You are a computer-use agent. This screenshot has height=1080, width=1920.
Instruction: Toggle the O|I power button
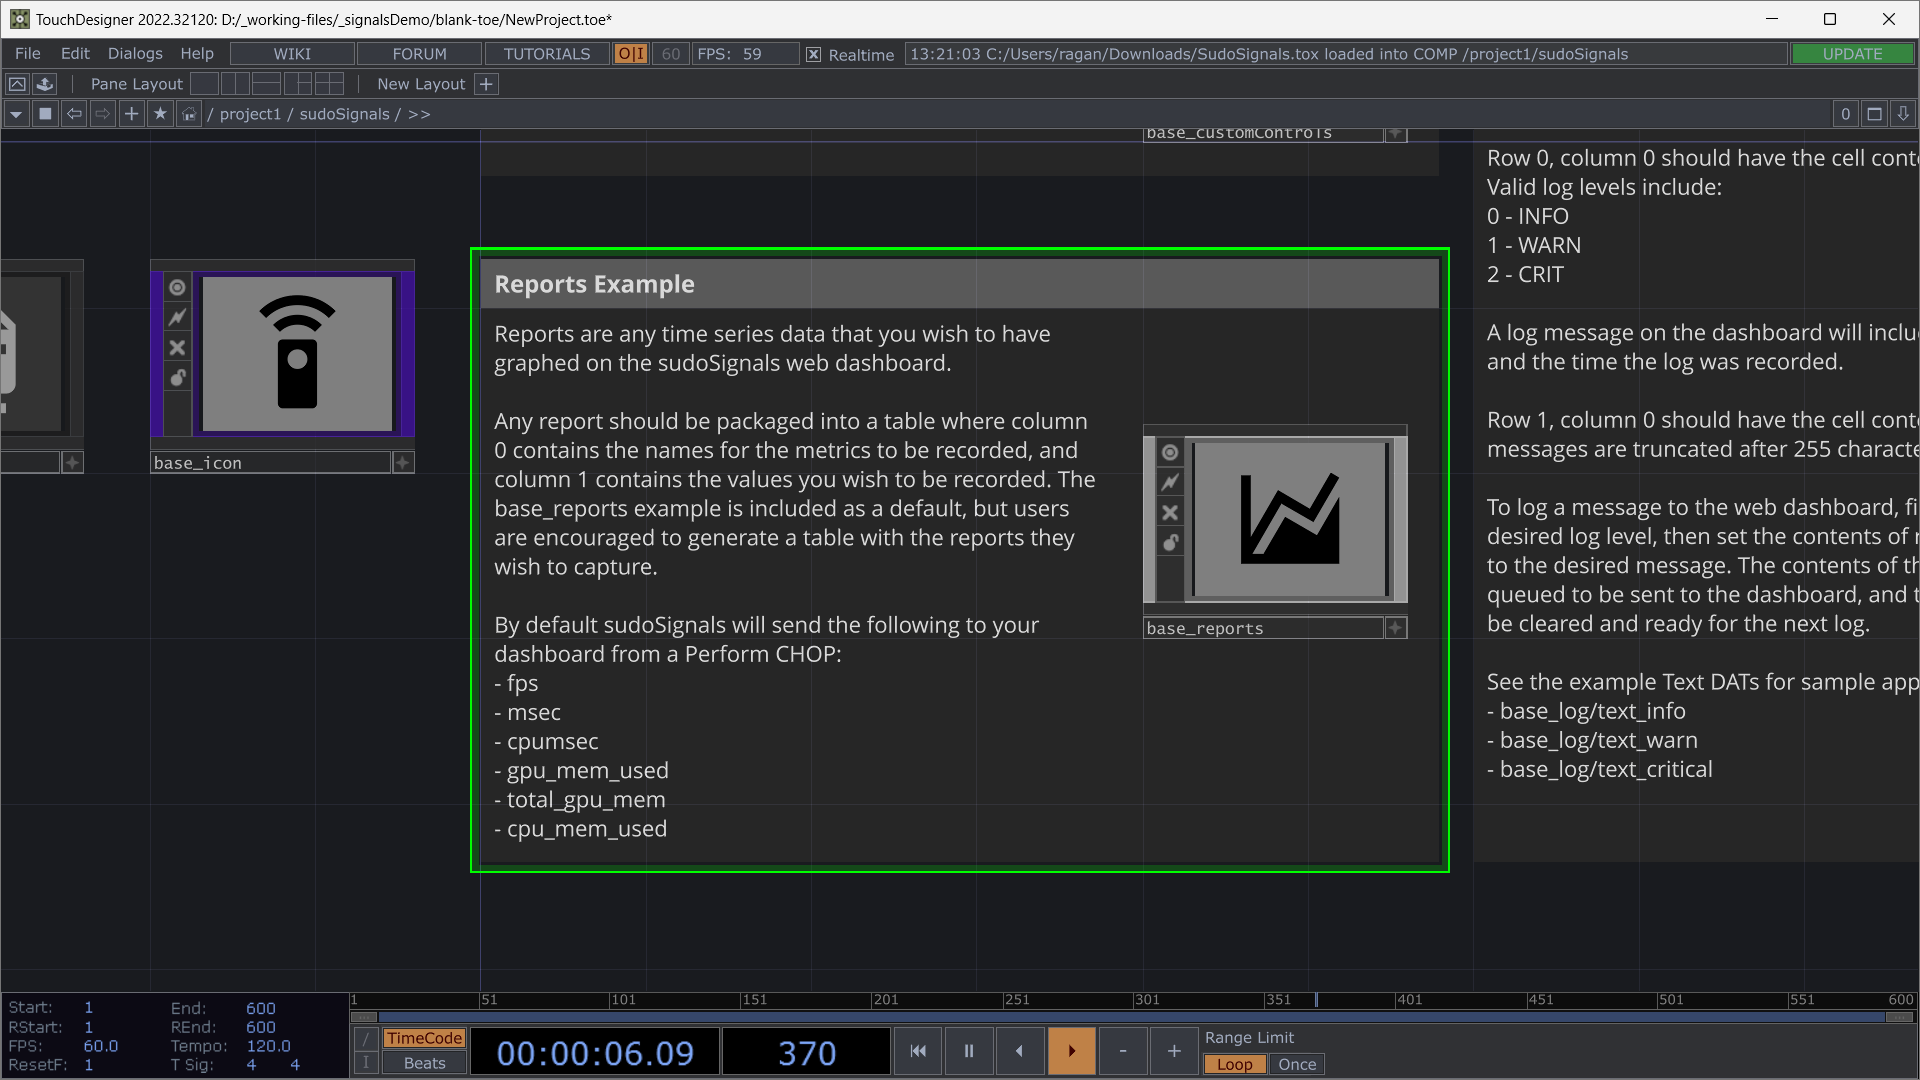point(631,54)
